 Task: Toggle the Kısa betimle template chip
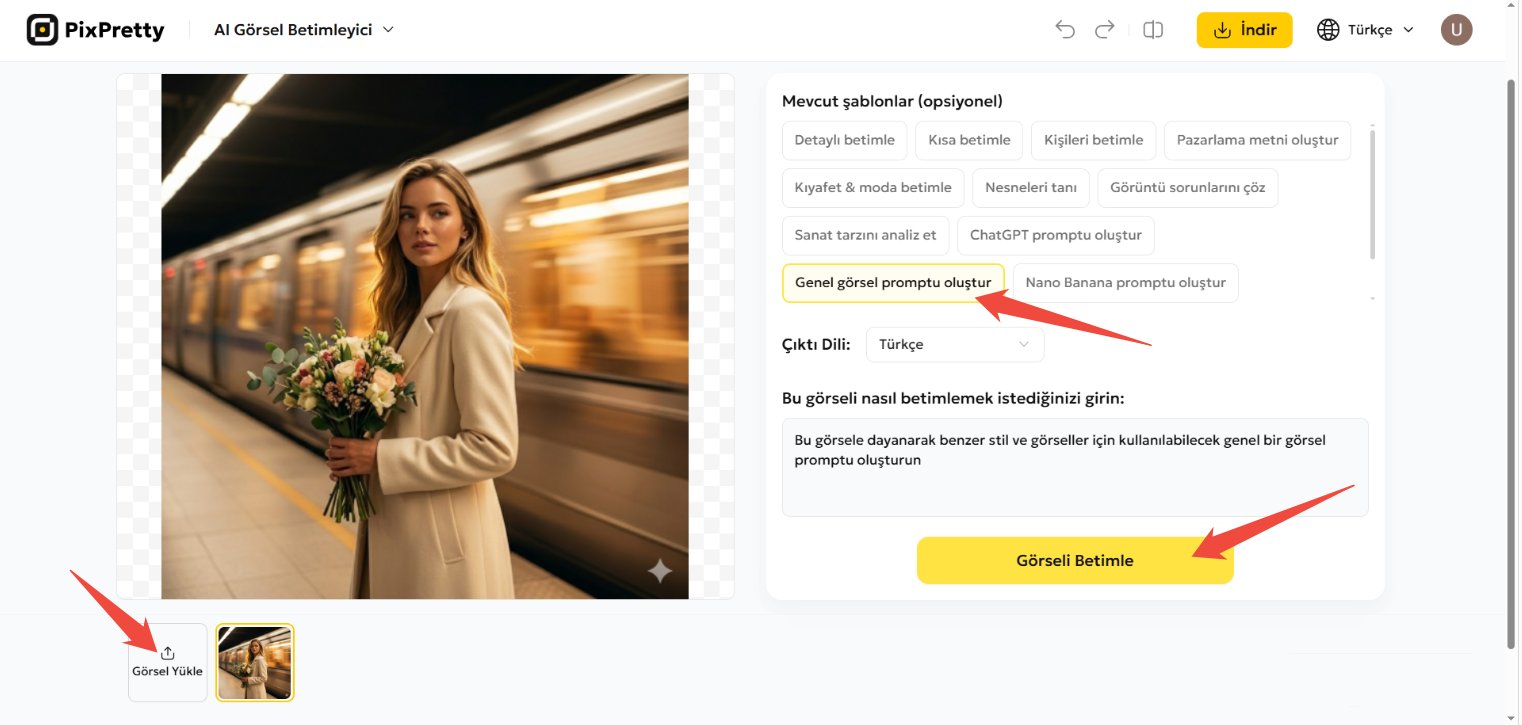[968, 140]
